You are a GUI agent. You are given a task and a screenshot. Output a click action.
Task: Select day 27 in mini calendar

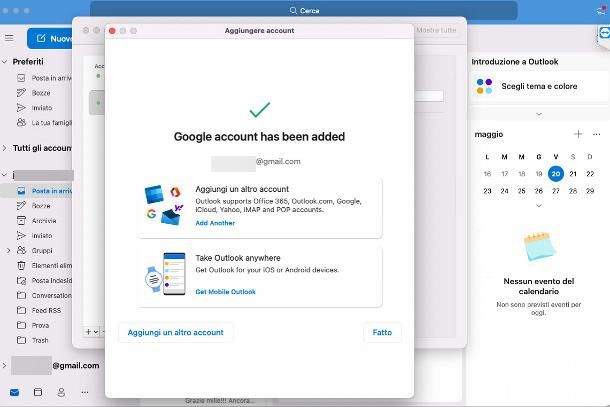pyautogui.click(x=556, y=191)
